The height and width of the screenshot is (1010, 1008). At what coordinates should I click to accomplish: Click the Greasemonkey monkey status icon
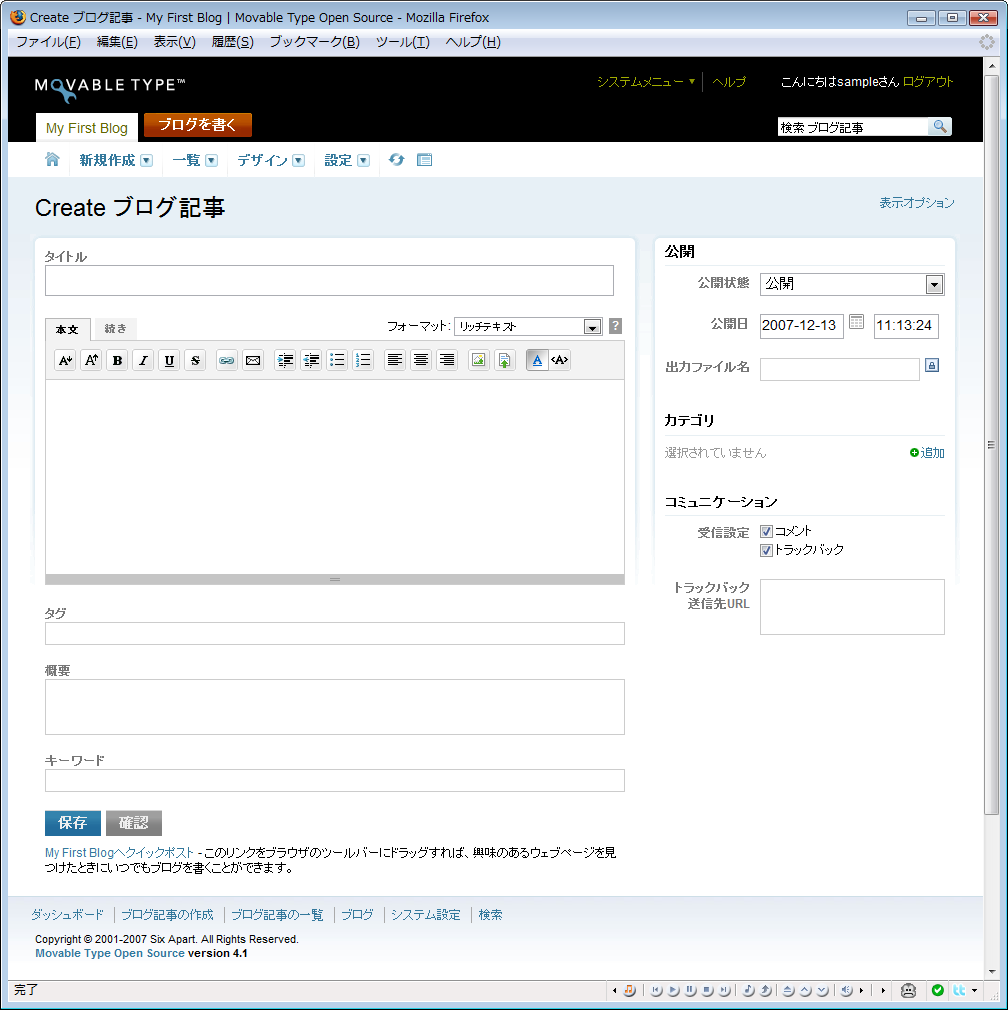(908, 990)
